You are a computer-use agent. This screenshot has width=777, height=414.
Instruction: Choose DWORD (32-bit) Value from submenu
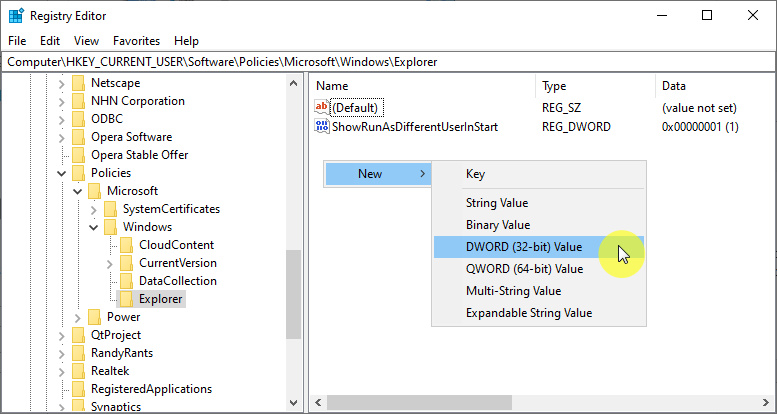click(524, 247)
